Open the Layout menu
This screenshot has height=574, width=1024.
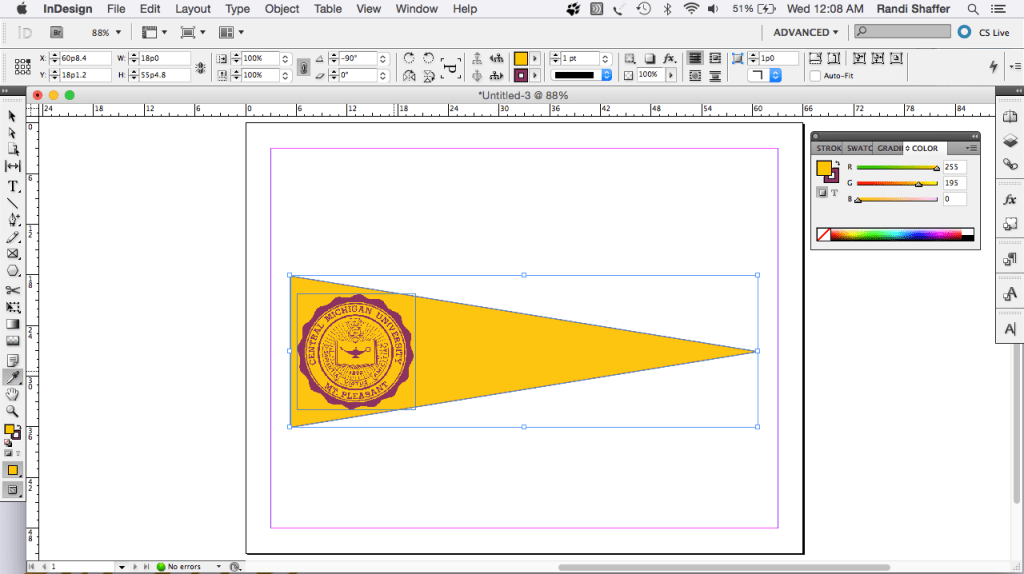coord(193,9)
